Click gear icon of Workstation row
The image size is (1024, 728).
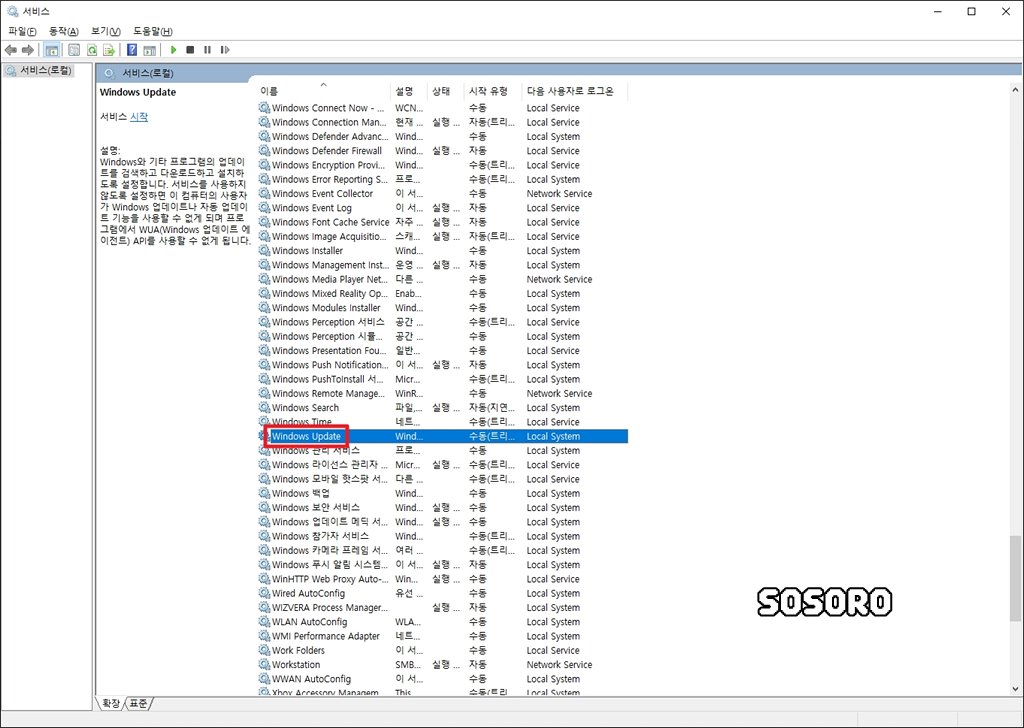pos(264,664)
